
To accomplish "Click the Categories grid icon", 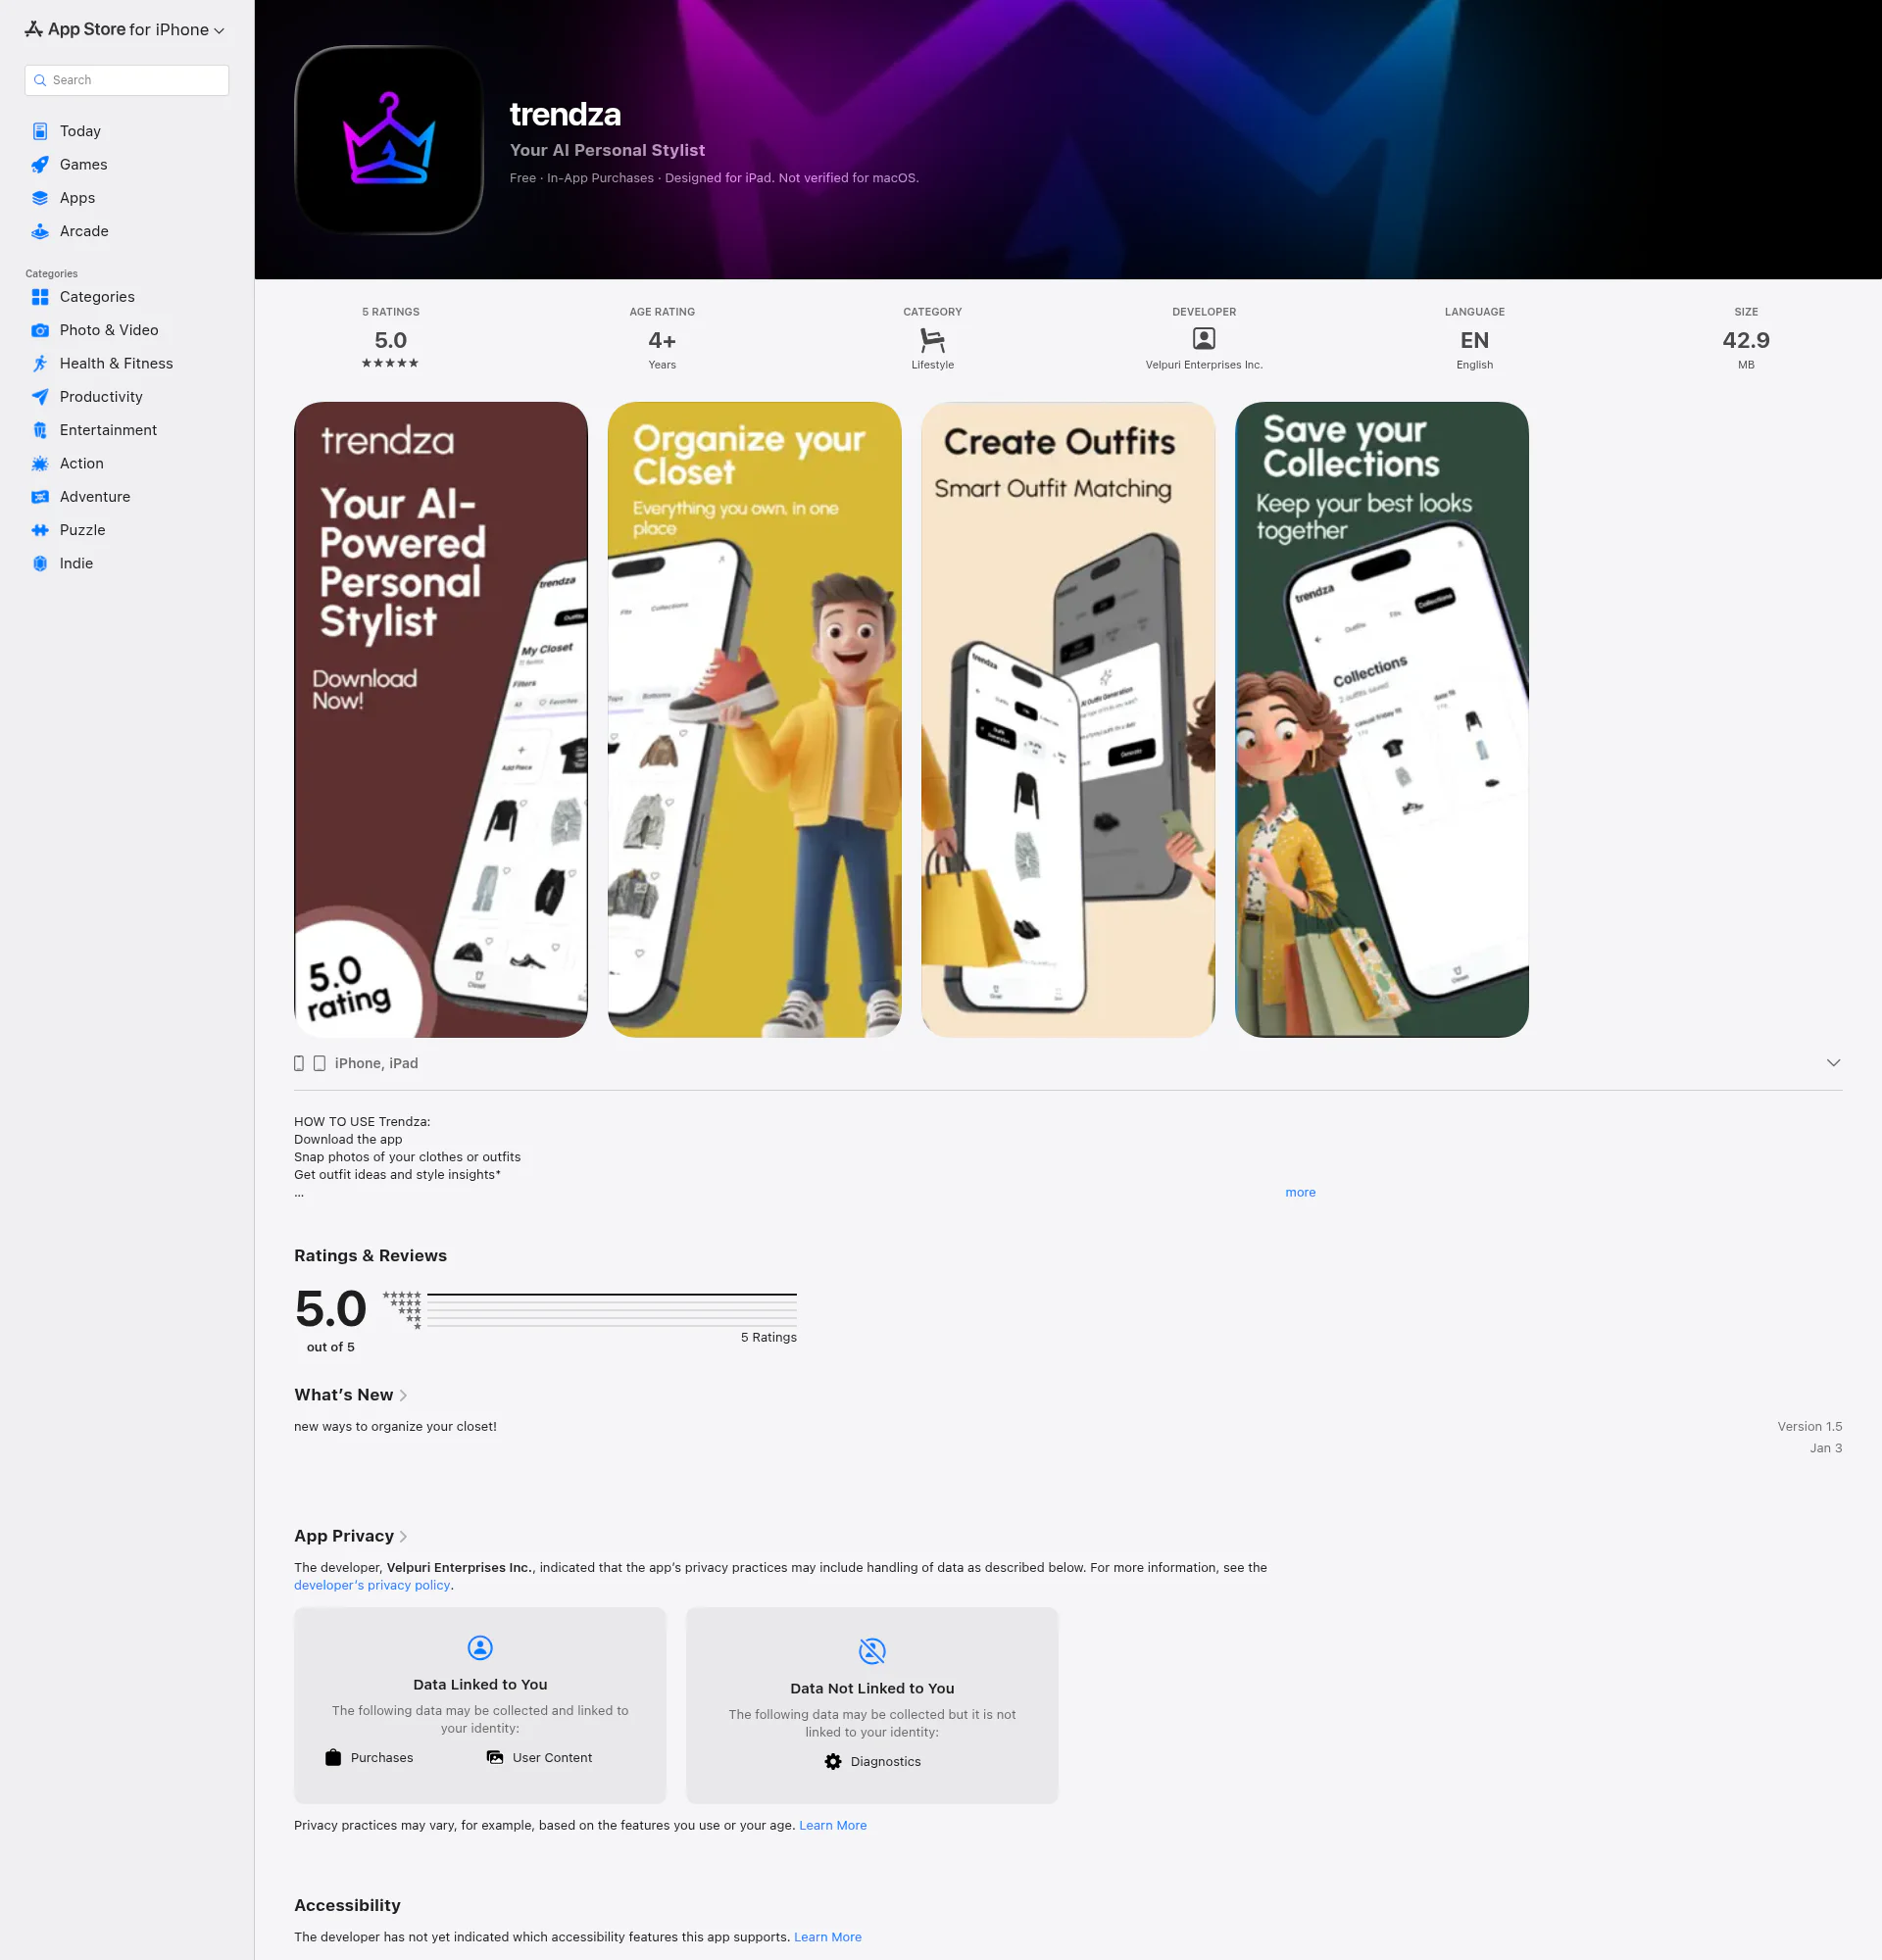I will click(x=40, y=297).
